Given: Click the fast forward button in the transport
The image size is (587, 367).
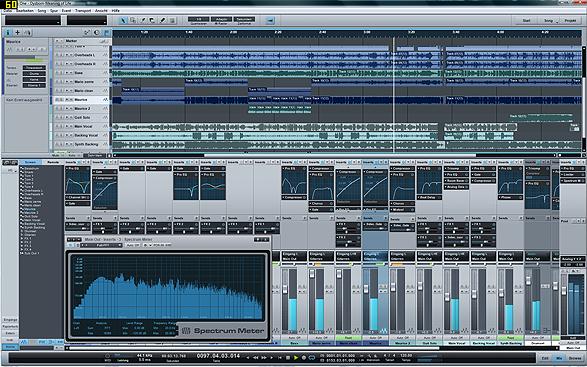Looking at the screenshot, I should pos(265,358).
